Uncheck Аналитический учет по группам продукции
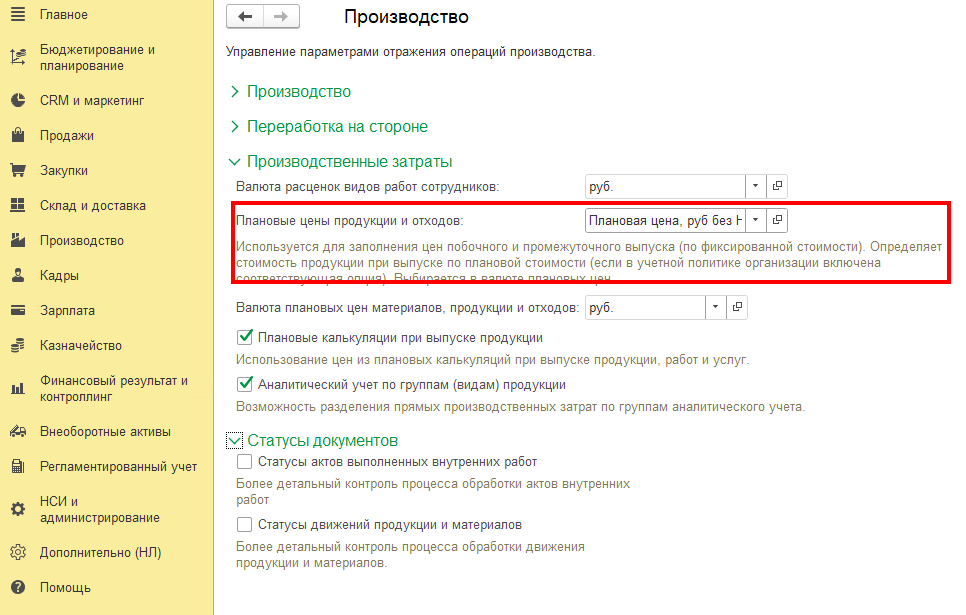 tap(245, 384)
